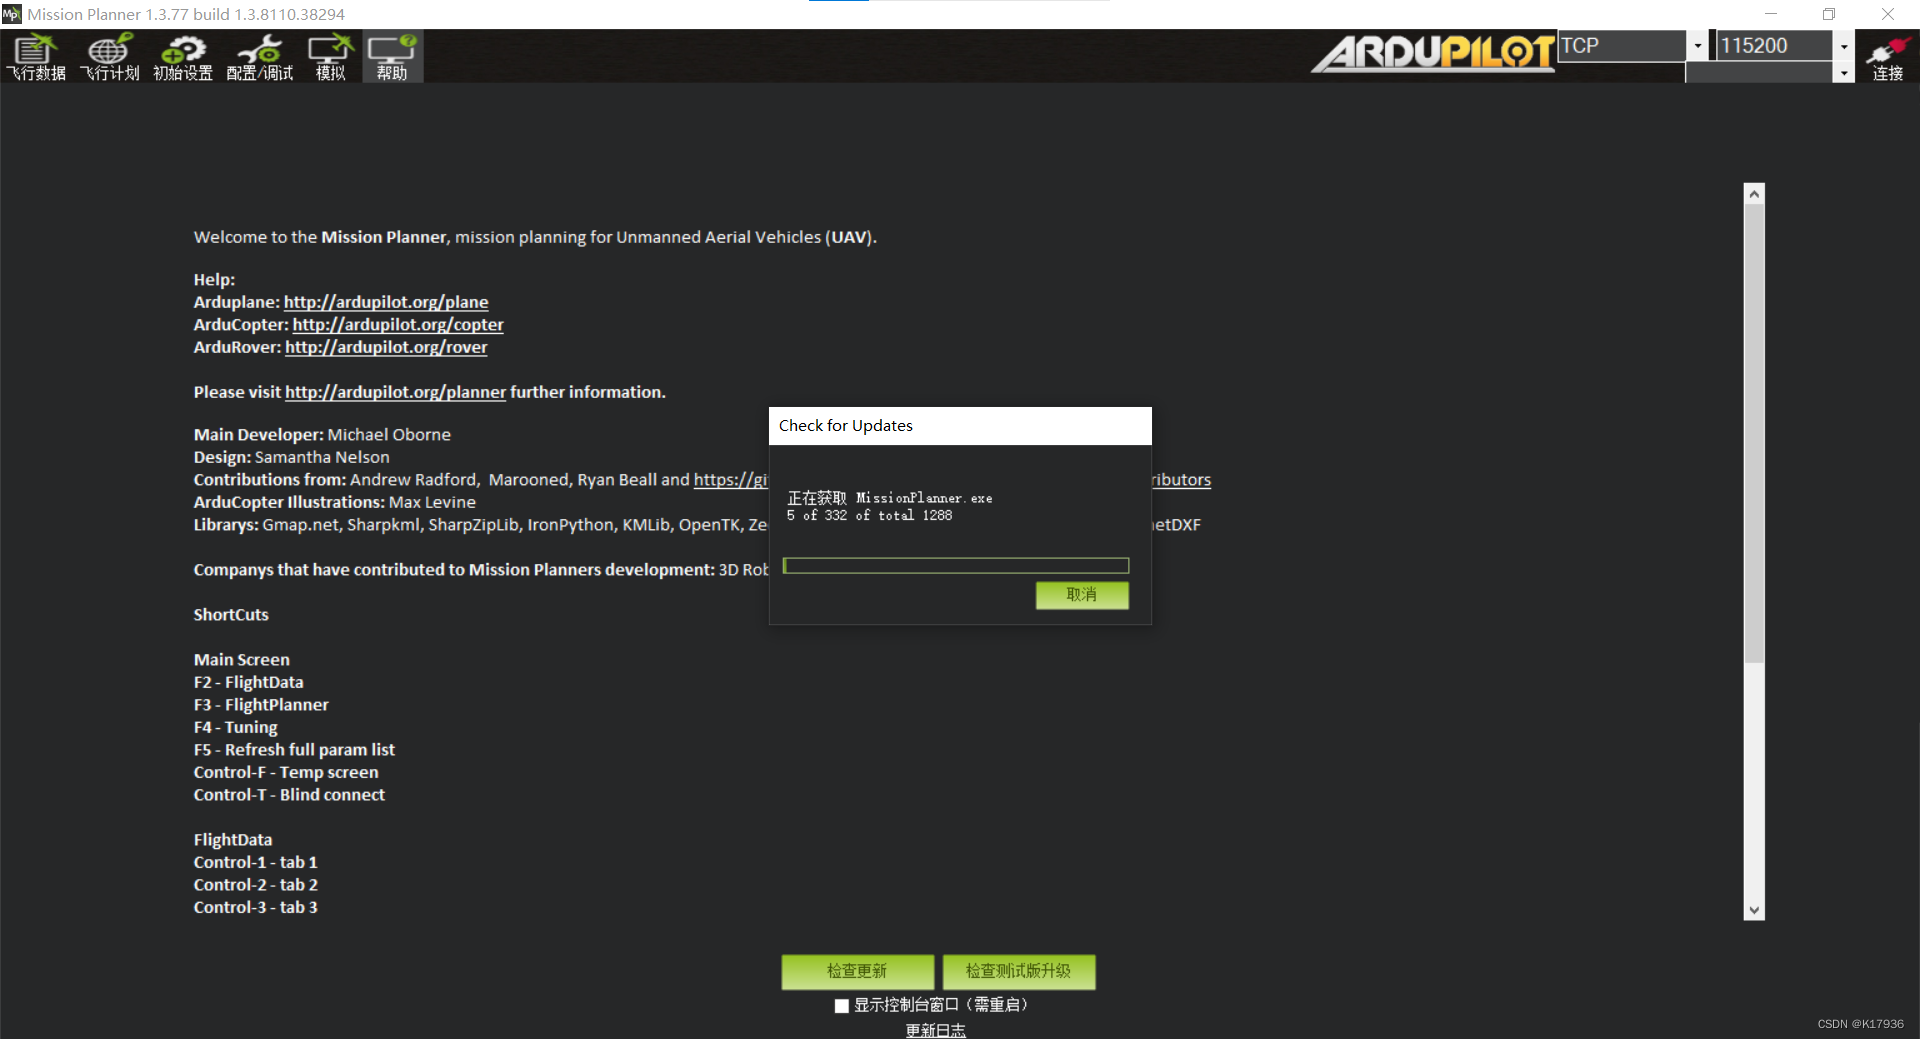The height and width of the screenshot is (1039, 1920).
Task: Click the 'Control-T - Blind connect' line
Action: point(289,795)
